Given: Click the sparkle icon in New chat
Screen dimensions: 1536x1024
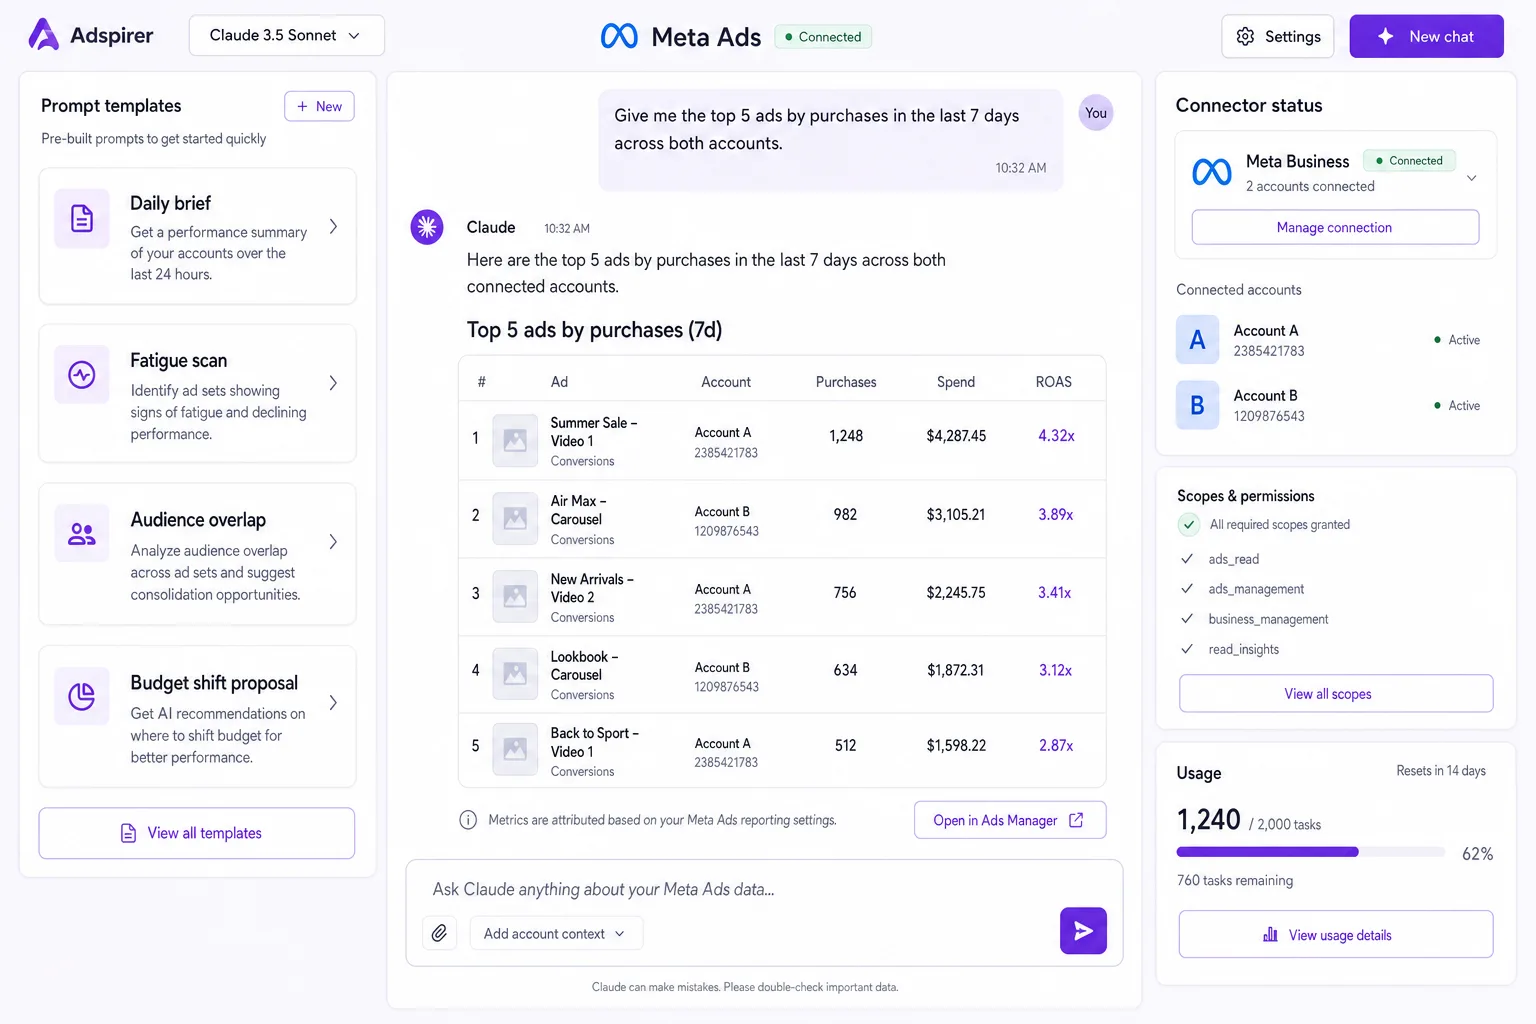Looking at the screenshot, I should pyautogui.click(x=1385, y=36).
